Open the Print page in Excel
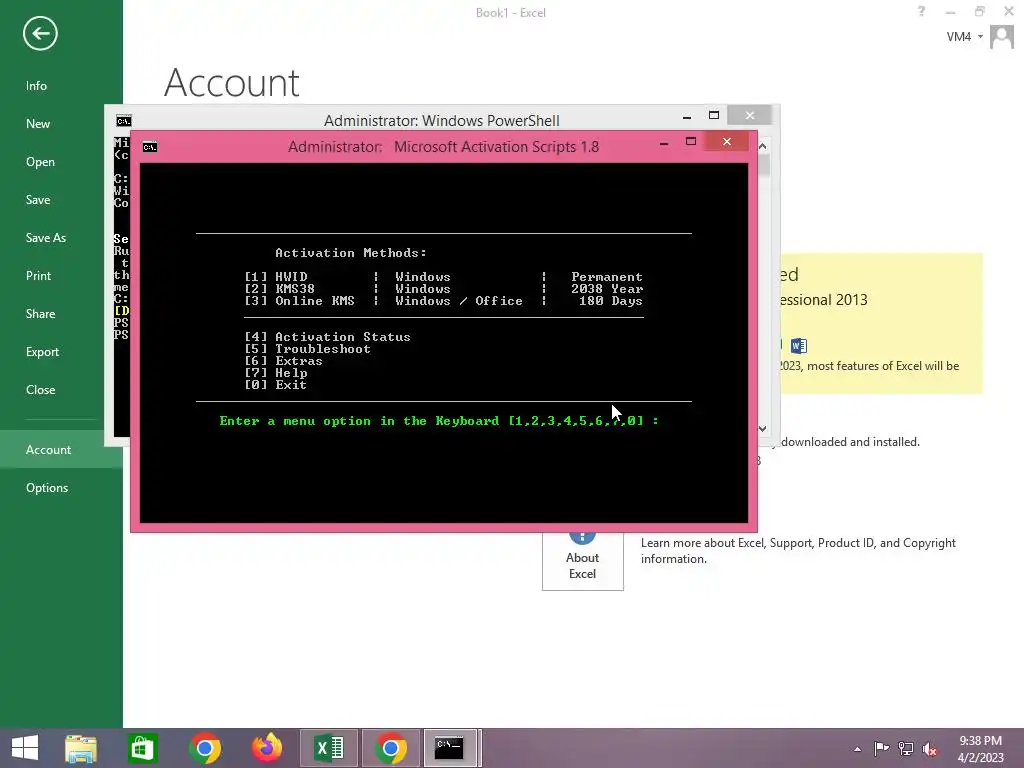The width and height of the screenshot is (1024, 768). 39,275
